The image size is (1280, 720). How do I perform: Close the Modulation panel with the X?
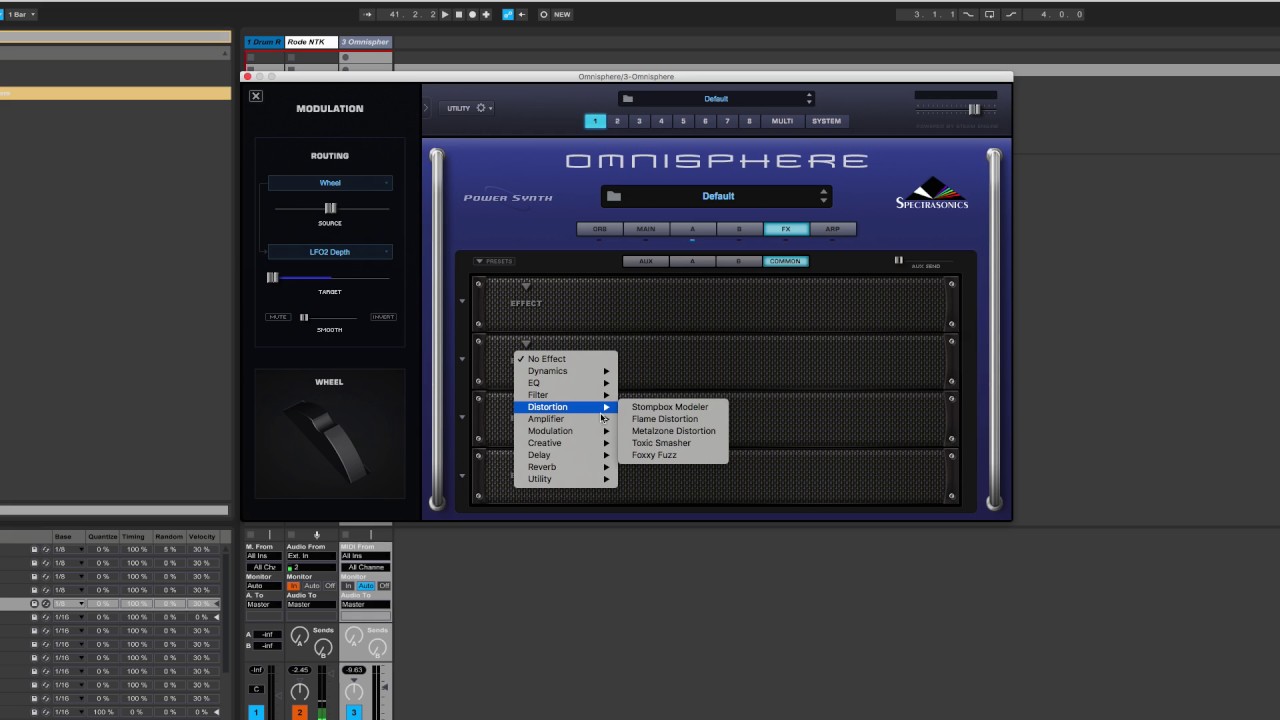coord(256,96)
